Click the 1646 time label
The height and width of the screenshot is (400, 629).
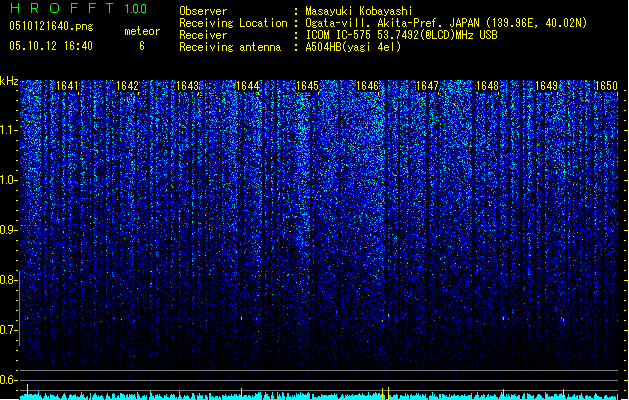pyautogui.click(x=367, y=86)
